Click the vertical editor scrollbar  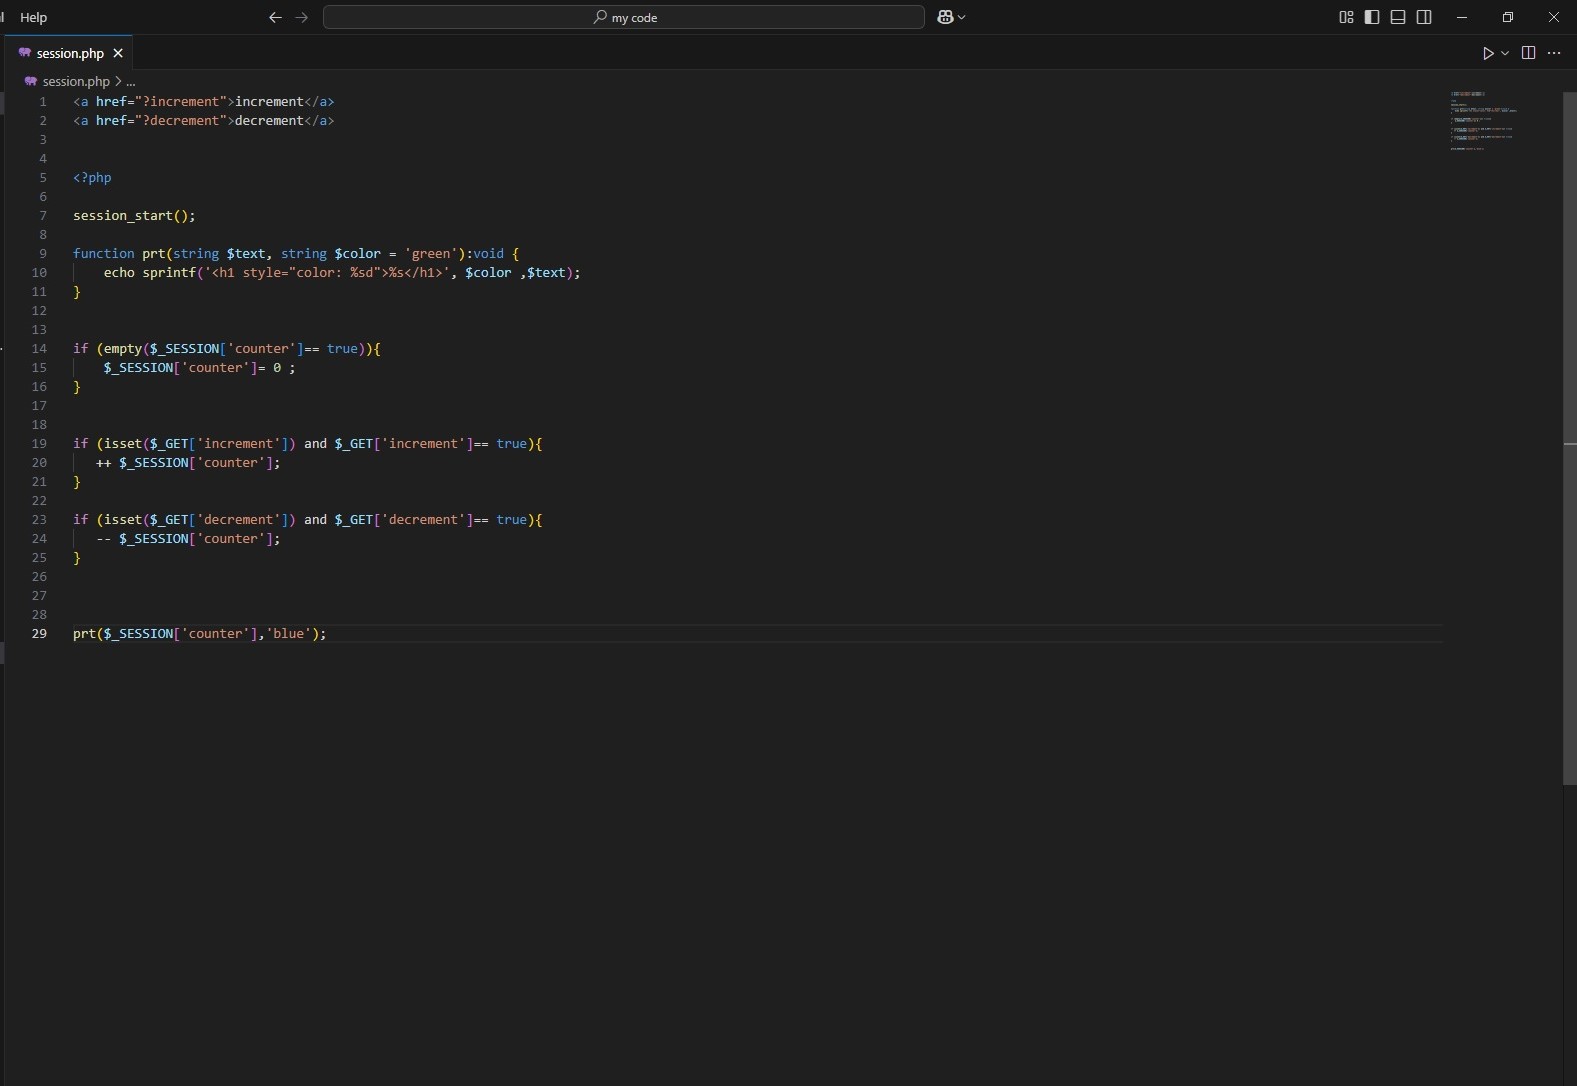[1569, 438]
